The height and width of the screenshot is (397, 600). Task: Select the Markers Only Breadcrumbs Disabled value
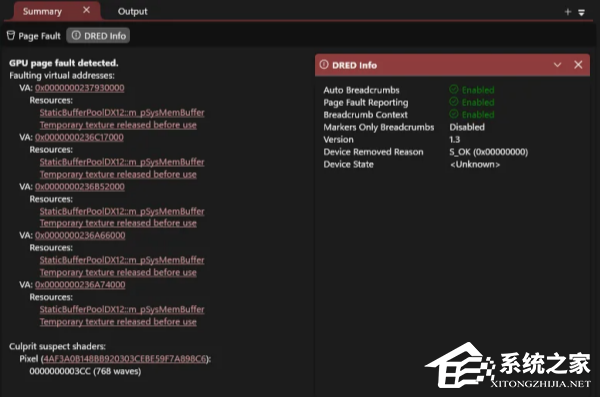click(x=467, y=127)
